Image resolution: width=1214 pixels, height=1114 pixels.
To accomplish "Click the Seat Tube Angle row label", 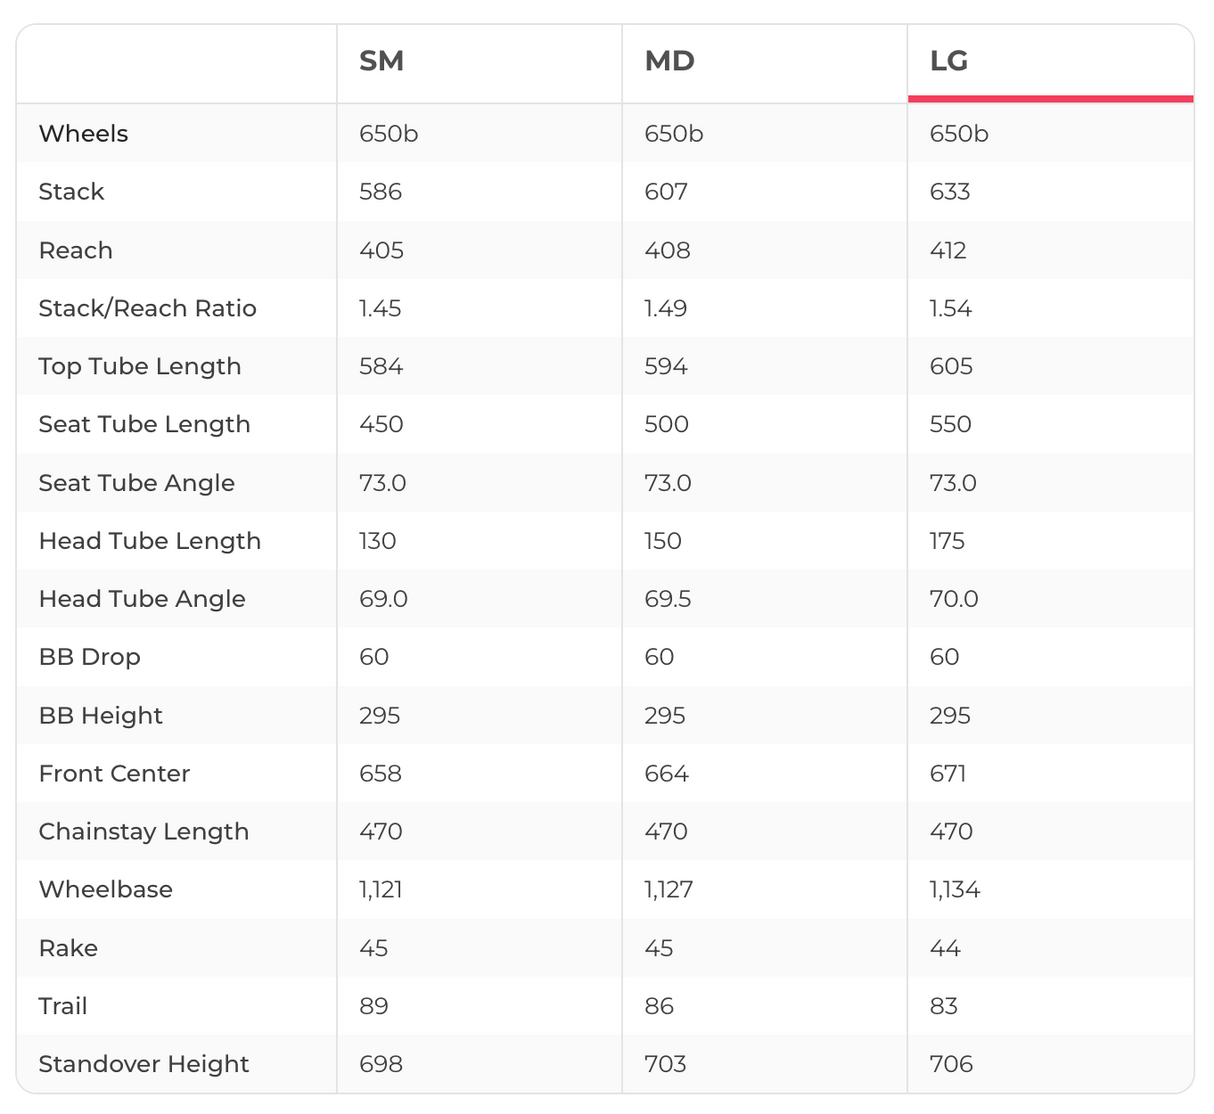I will pyautogui.click(x=137, y=483).
